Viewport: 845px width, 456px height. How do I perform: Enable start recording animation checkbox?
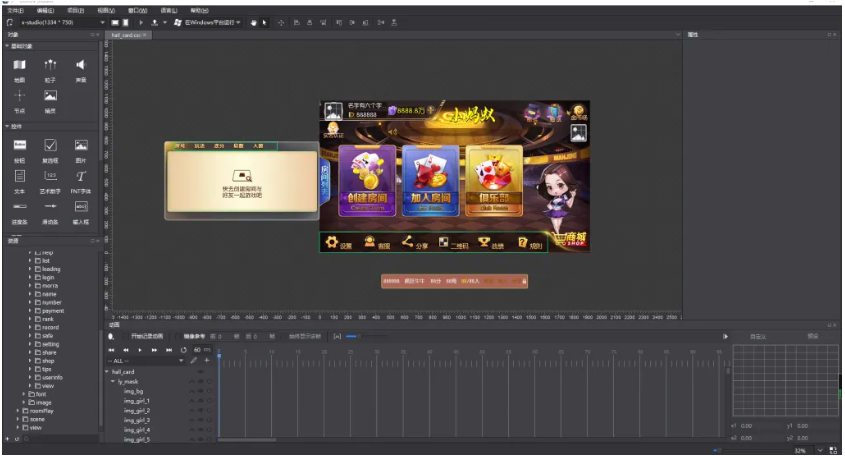click(126, 336)
